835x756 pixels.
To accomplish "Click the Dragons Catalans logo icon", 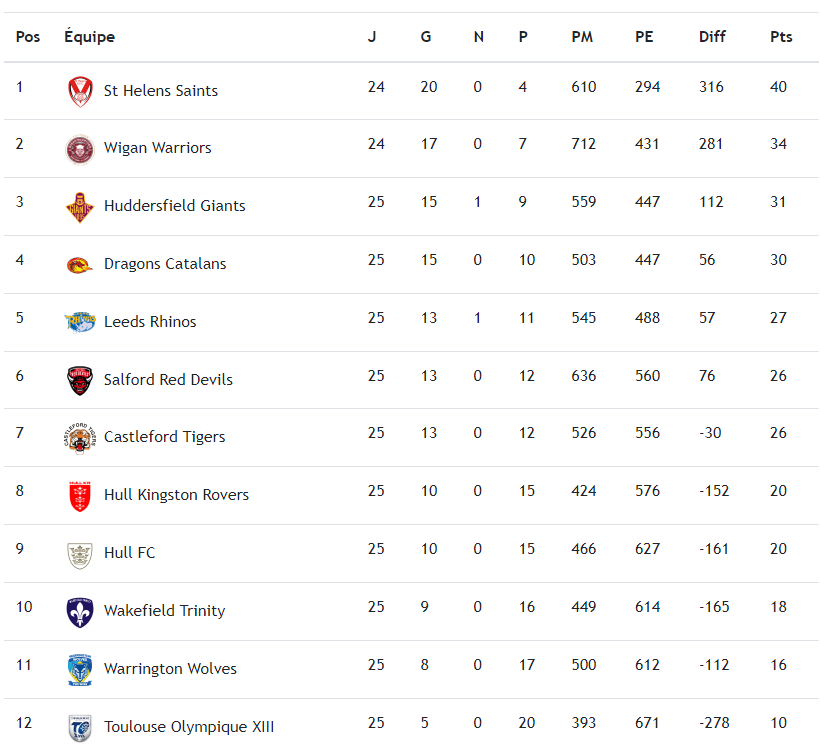I will 80,265.
